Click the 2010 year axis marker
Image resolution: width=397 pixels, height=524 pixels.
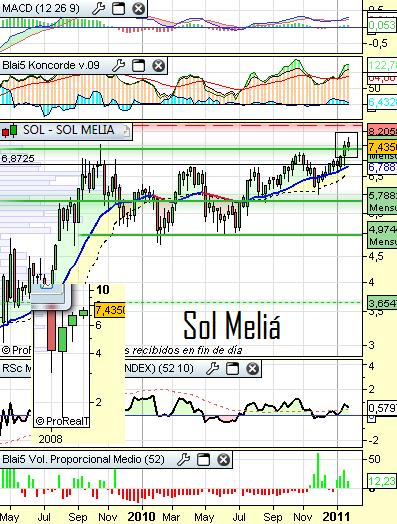tap(141, 517)
